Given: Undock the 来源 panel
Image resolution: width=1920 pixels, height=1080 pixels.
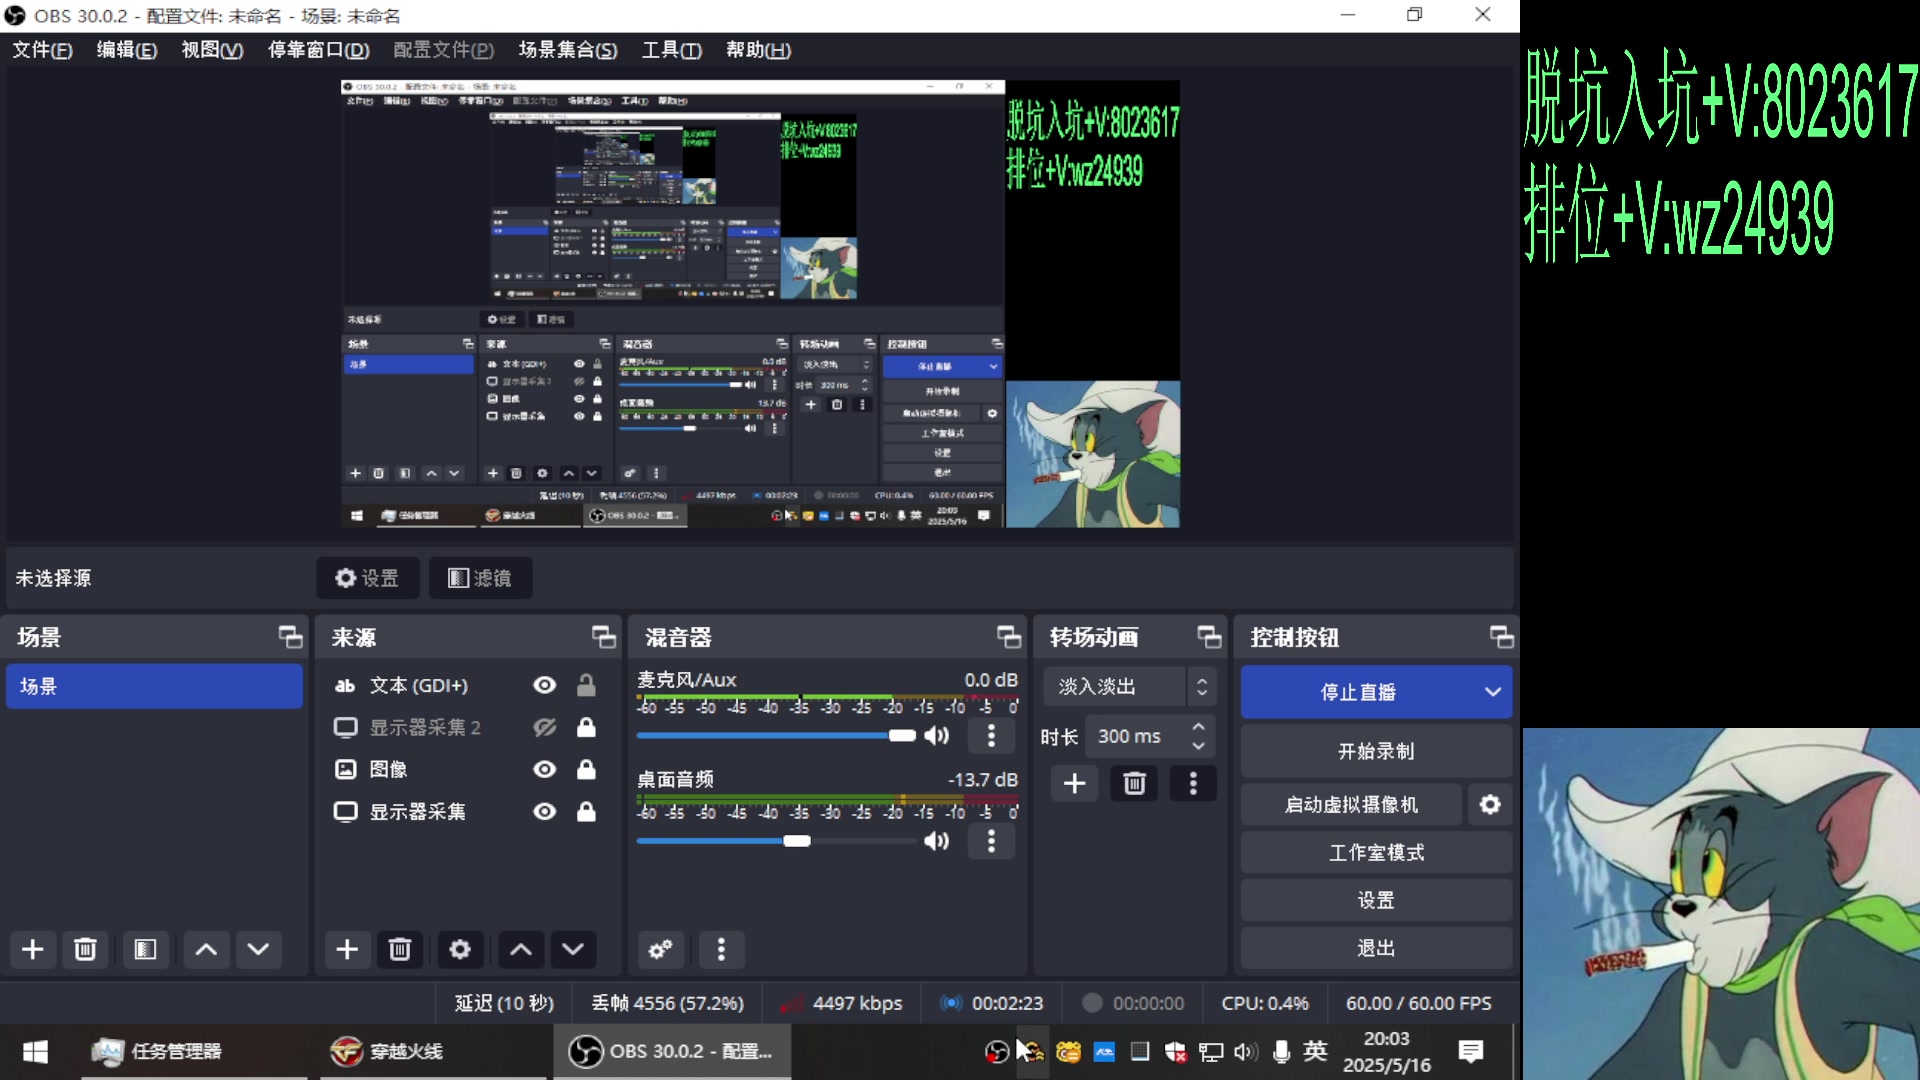Looking at the screenshot, I should 604,637.
